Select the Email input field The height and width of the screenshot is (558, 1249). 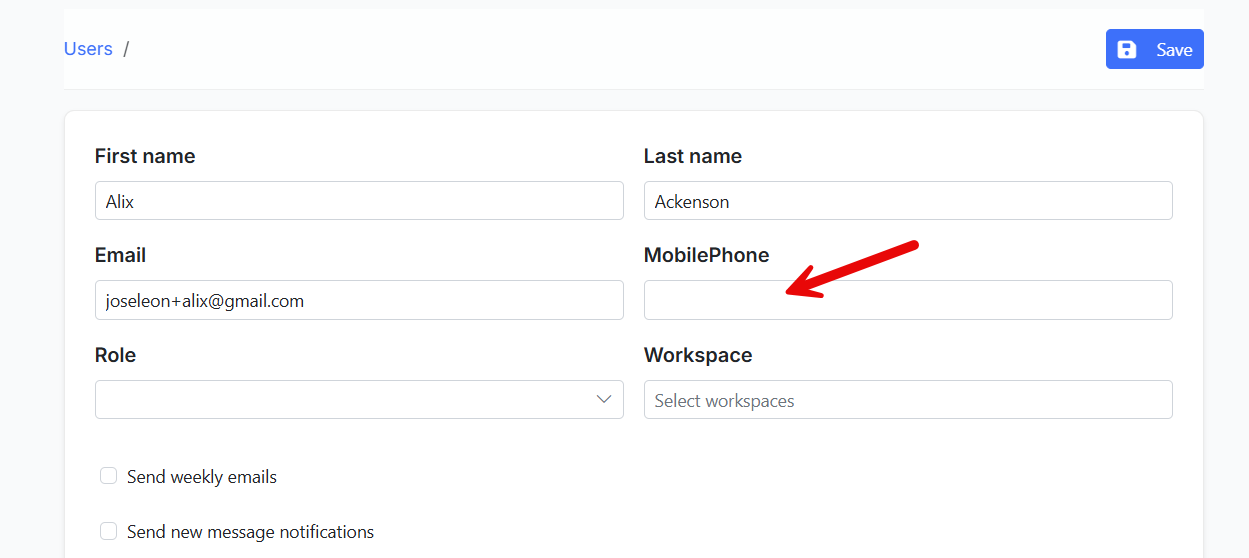(x=359, y=300)
